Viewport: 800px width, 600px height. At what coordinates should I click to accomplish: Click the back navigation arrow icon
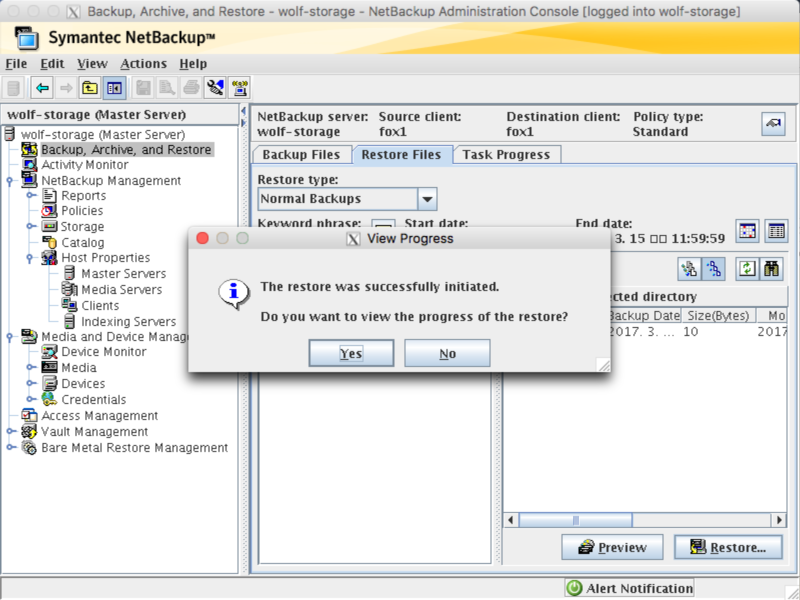click(x=41, y=87)
